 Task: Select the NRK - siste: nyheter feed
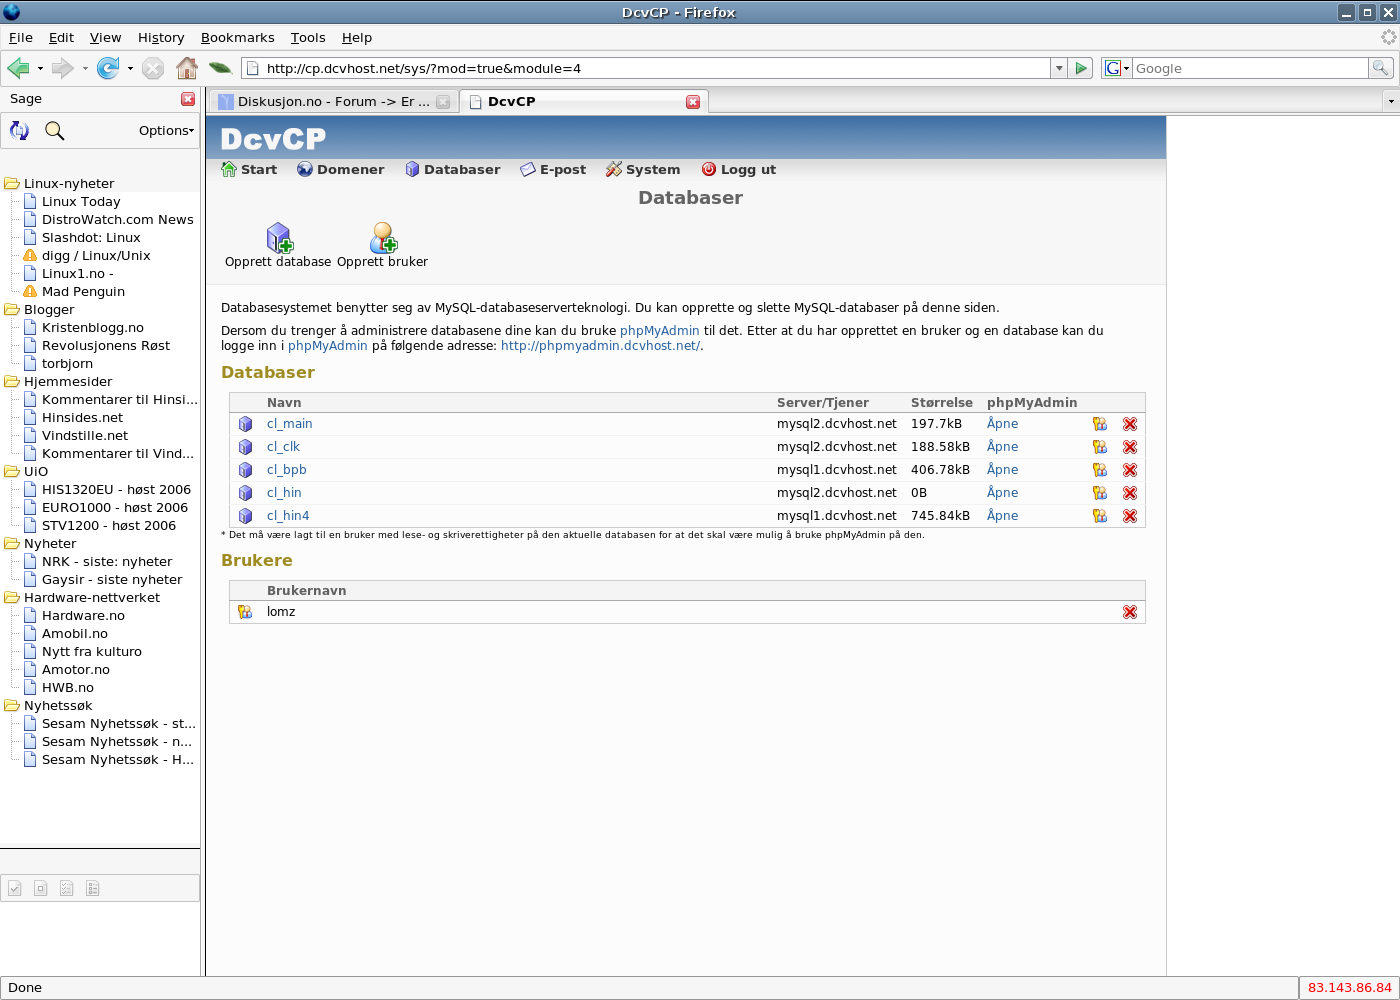(x=107, y=562)
